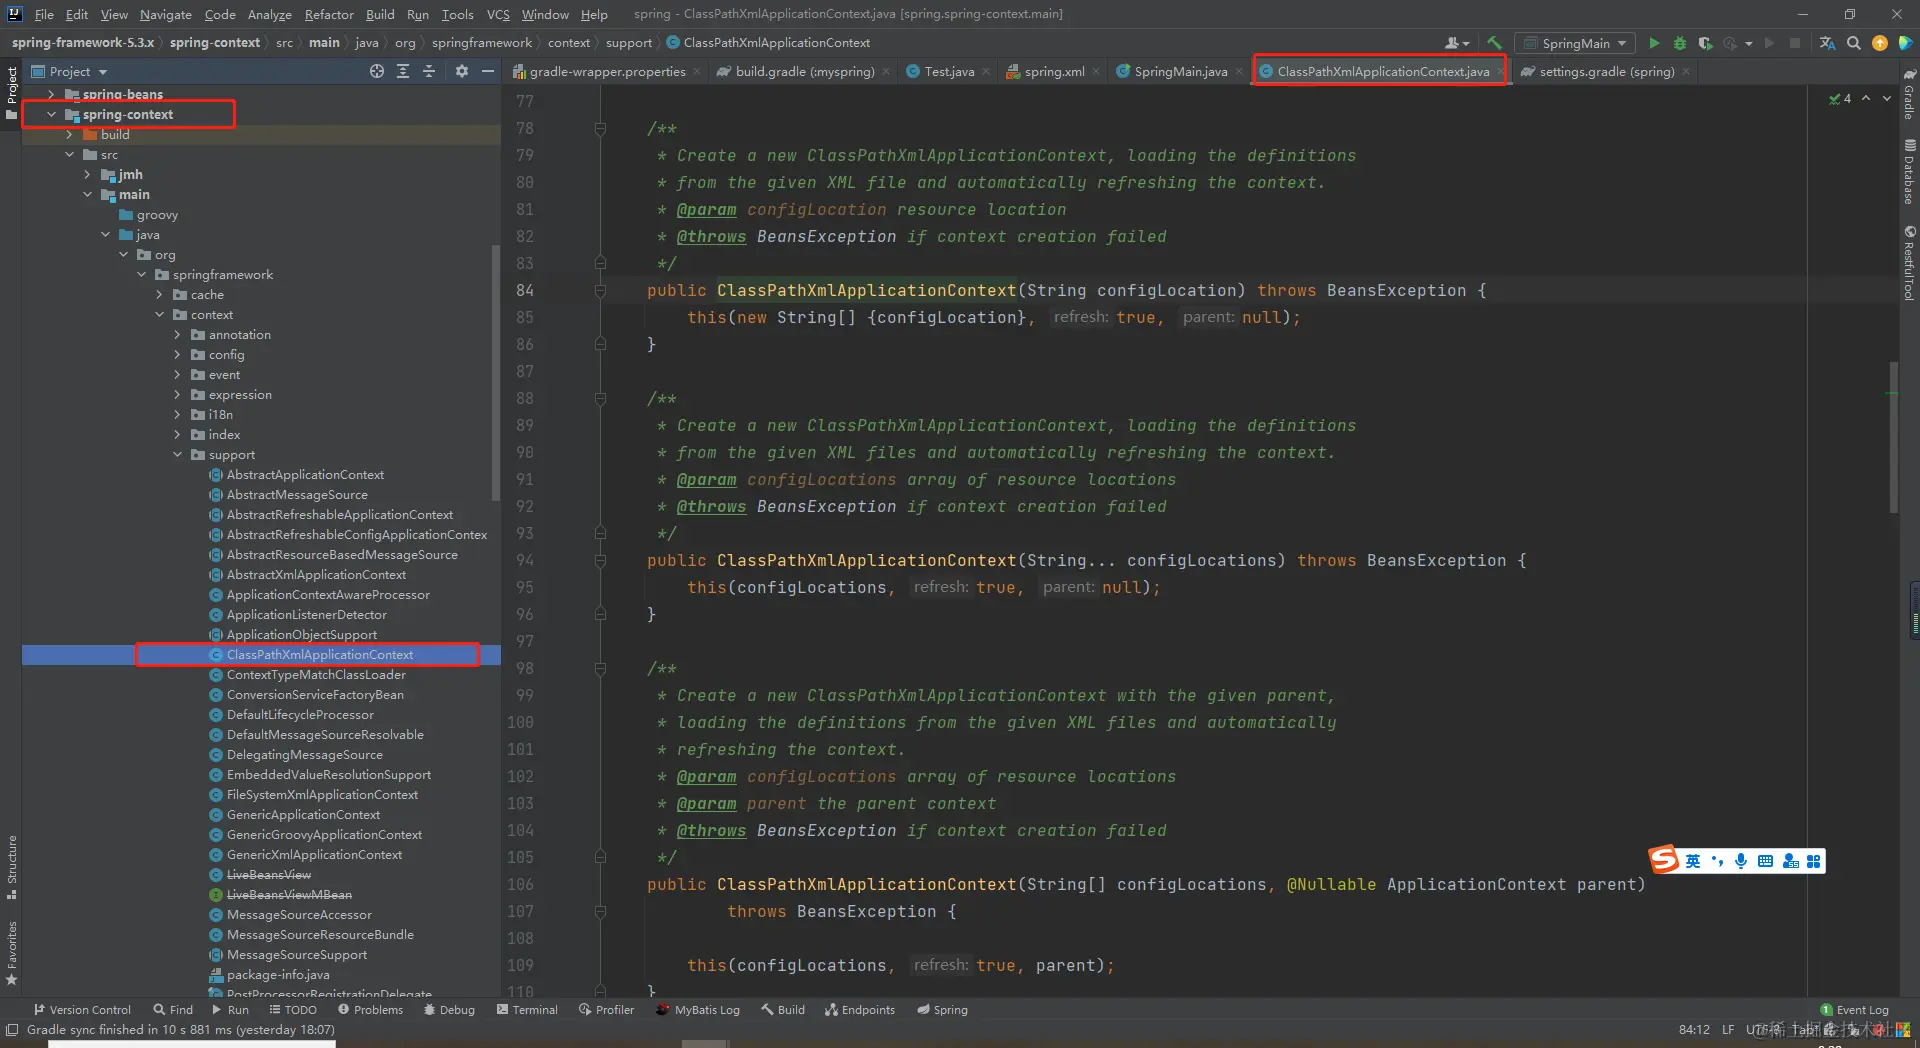Select FileSystemXmlApplicationContext in the tree
The height and width of the screenshot is (1048, 1920).
(x=322, y=794)
